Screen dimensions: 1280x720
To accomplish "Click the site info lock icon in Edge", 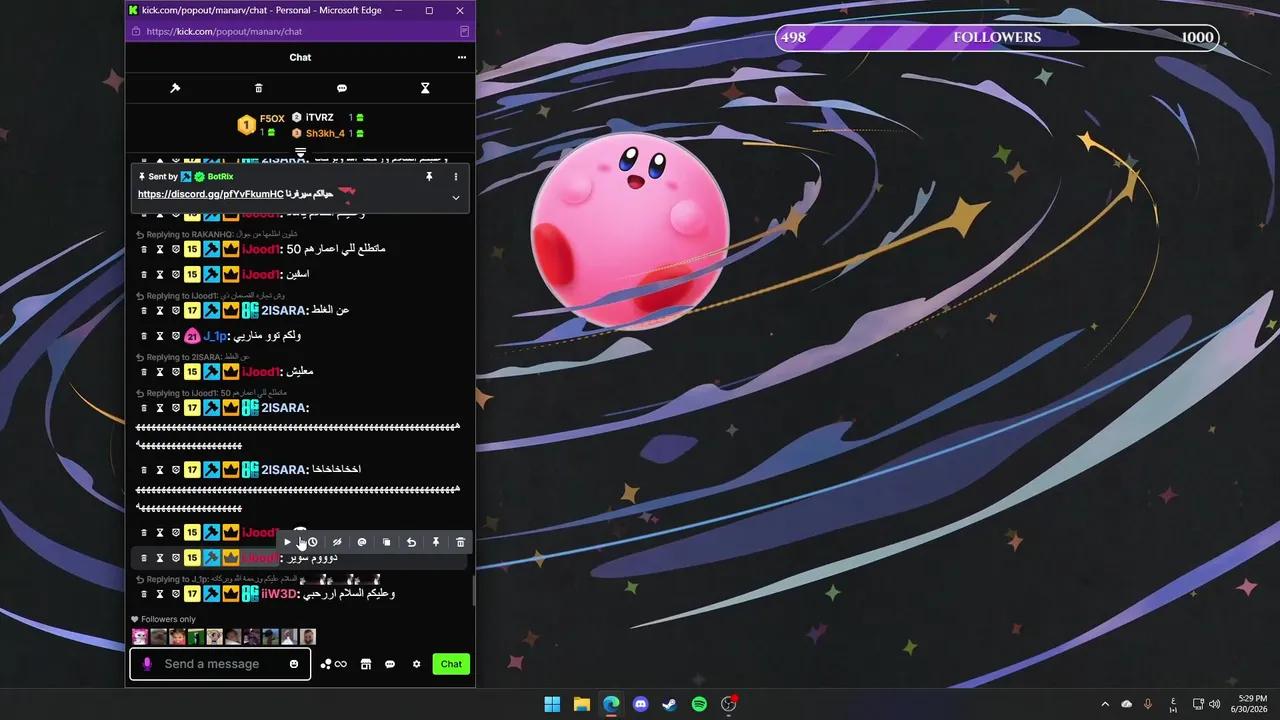I will (x=136, y=32).
